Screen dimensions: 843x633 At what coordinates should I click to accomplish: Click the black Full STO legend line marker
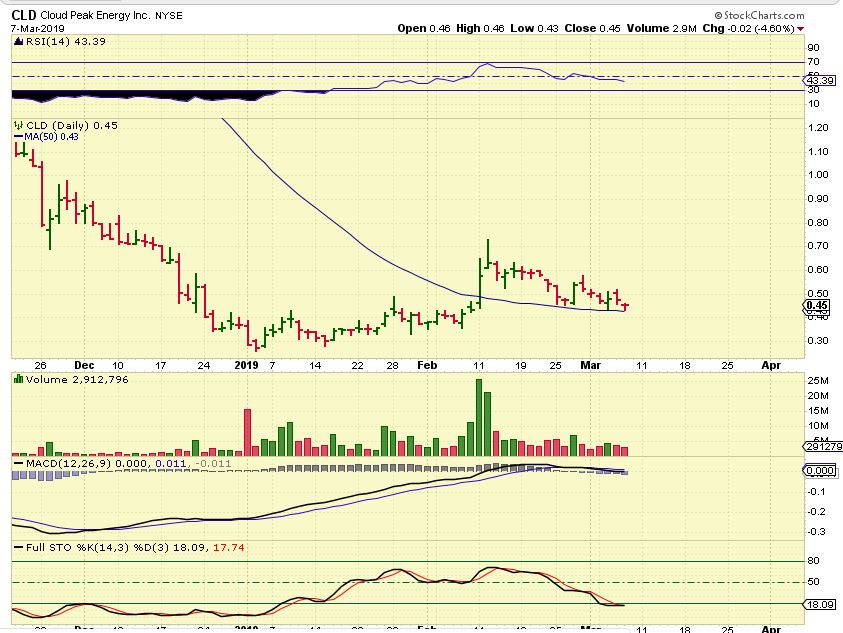tap(19, 547)
